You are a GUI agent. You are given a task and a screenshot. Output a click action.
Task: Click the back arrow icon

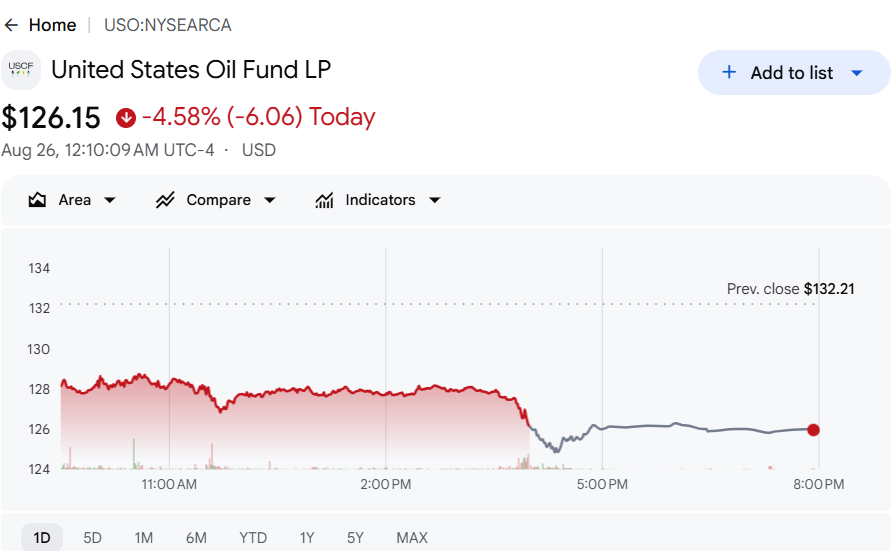(11, 25)
